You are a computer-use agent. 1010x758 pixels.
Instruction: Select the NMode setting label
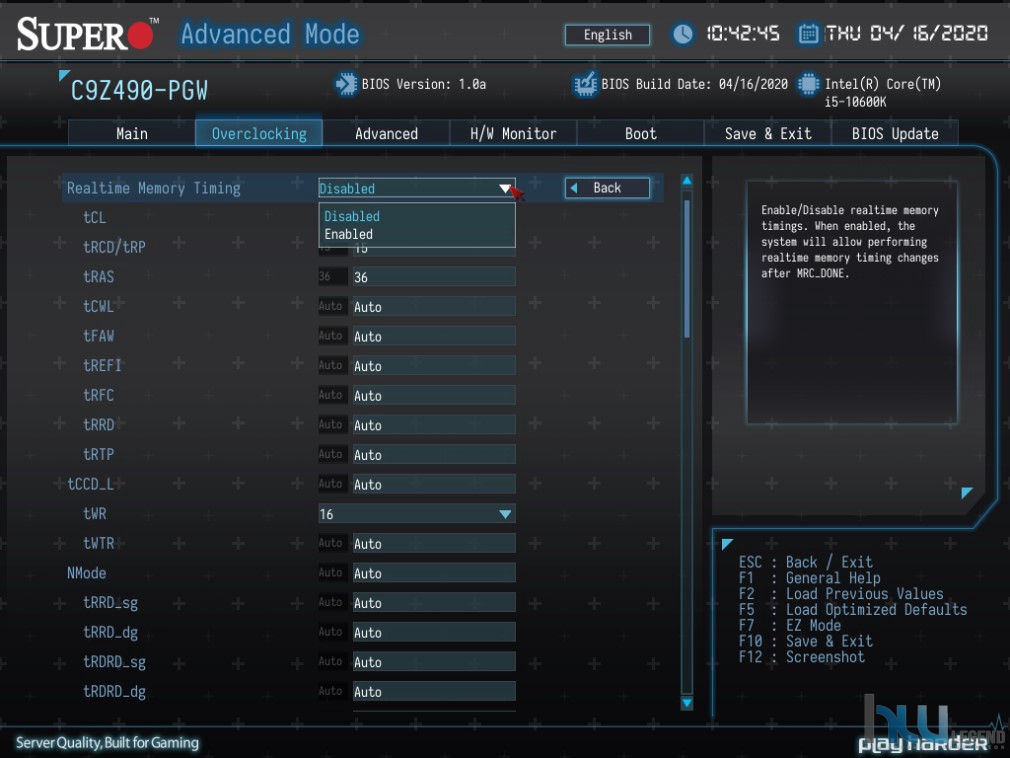click(x=86, y=573)
